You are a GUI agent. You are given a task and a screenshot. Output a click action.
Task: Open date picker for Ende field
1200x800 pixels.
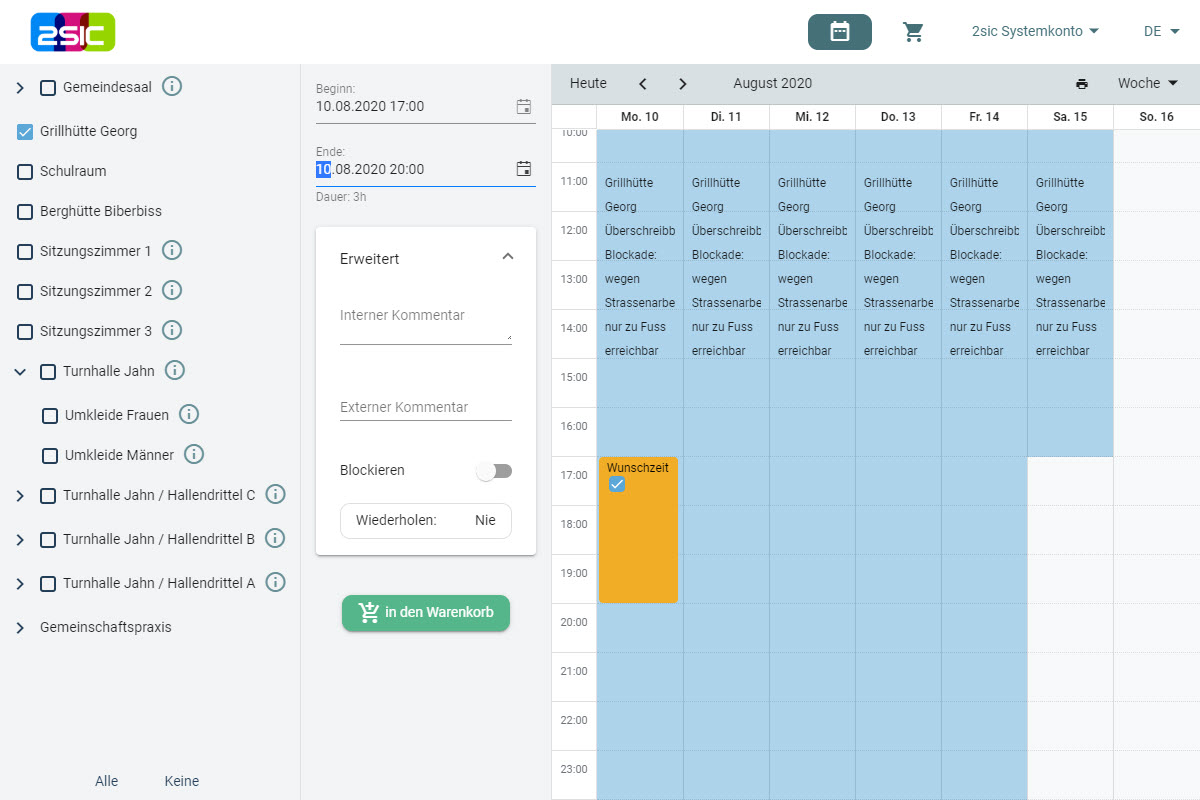click(x=523, y=169)
